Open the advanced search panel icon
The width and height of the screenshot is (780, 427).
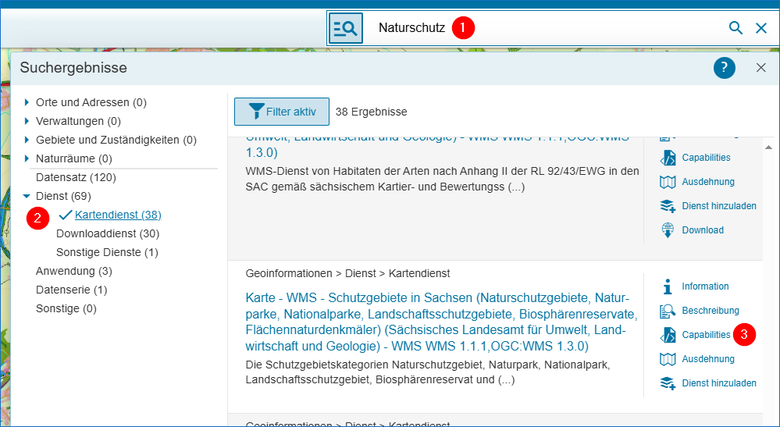345,28
